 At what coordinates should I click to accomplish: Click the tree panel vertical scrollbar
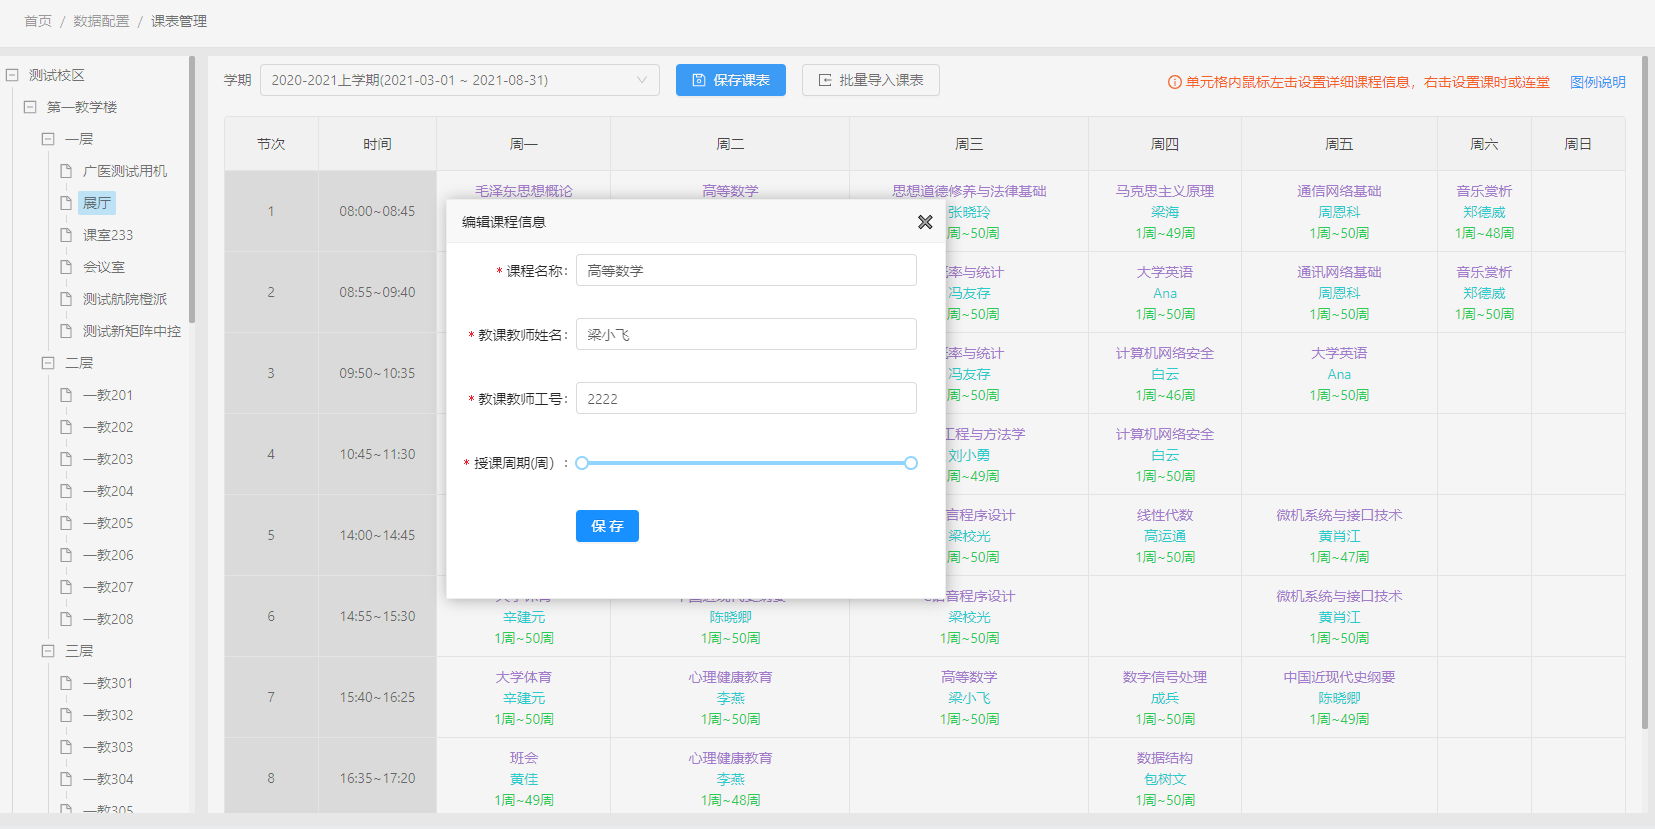pyautogui.click(x=192, y=189)
